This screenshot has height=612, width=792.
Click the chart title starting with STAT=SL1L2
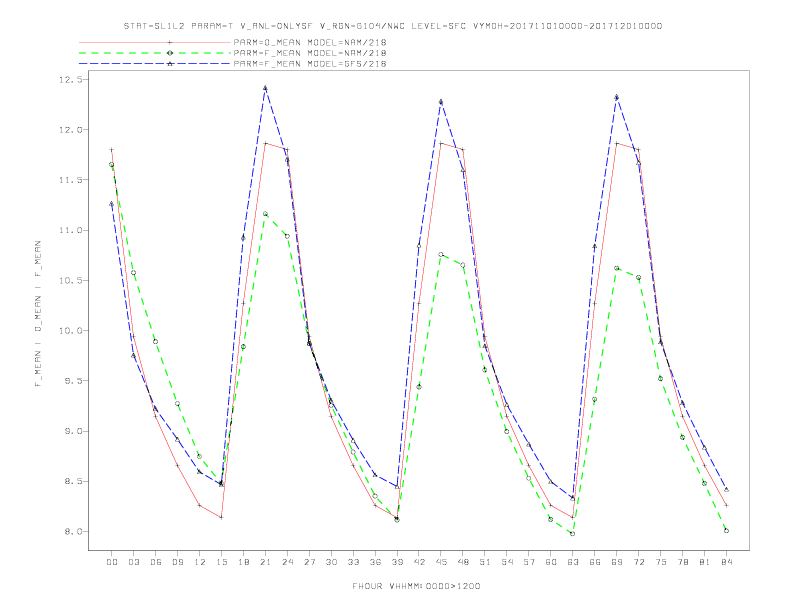(x=392, y=26)
